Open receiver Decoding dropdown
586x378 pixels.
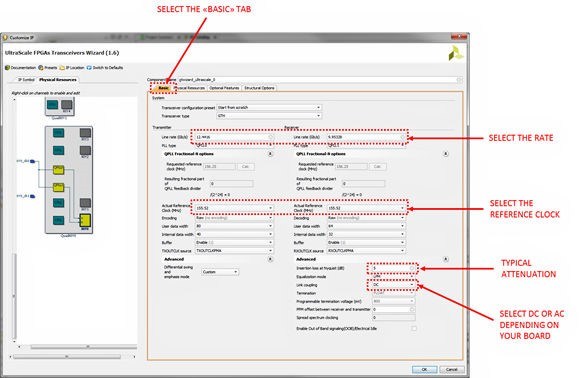coord(366,218)
